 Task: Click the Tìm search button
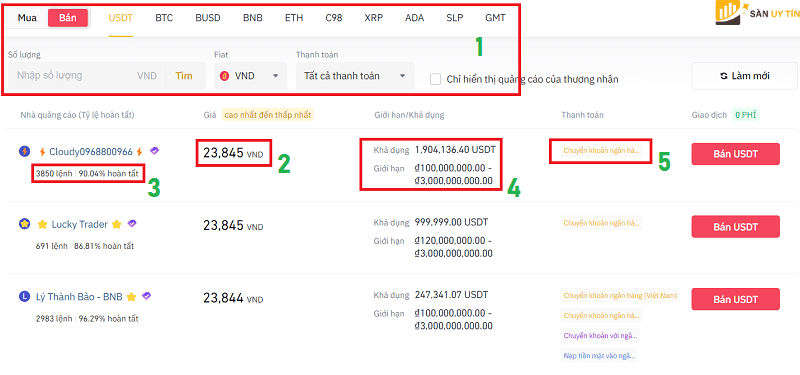point(184,76)
